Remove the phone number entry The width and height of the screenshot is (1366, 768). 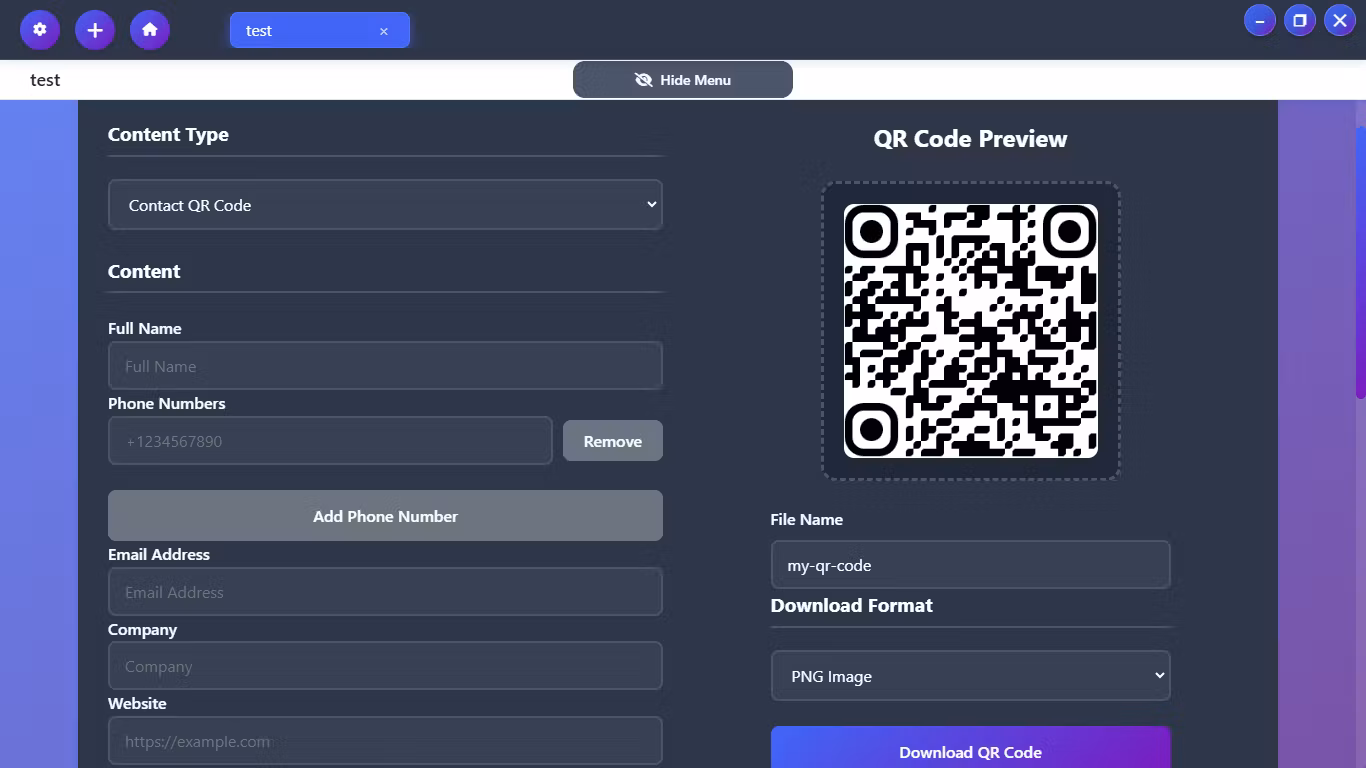pos(613,441)
